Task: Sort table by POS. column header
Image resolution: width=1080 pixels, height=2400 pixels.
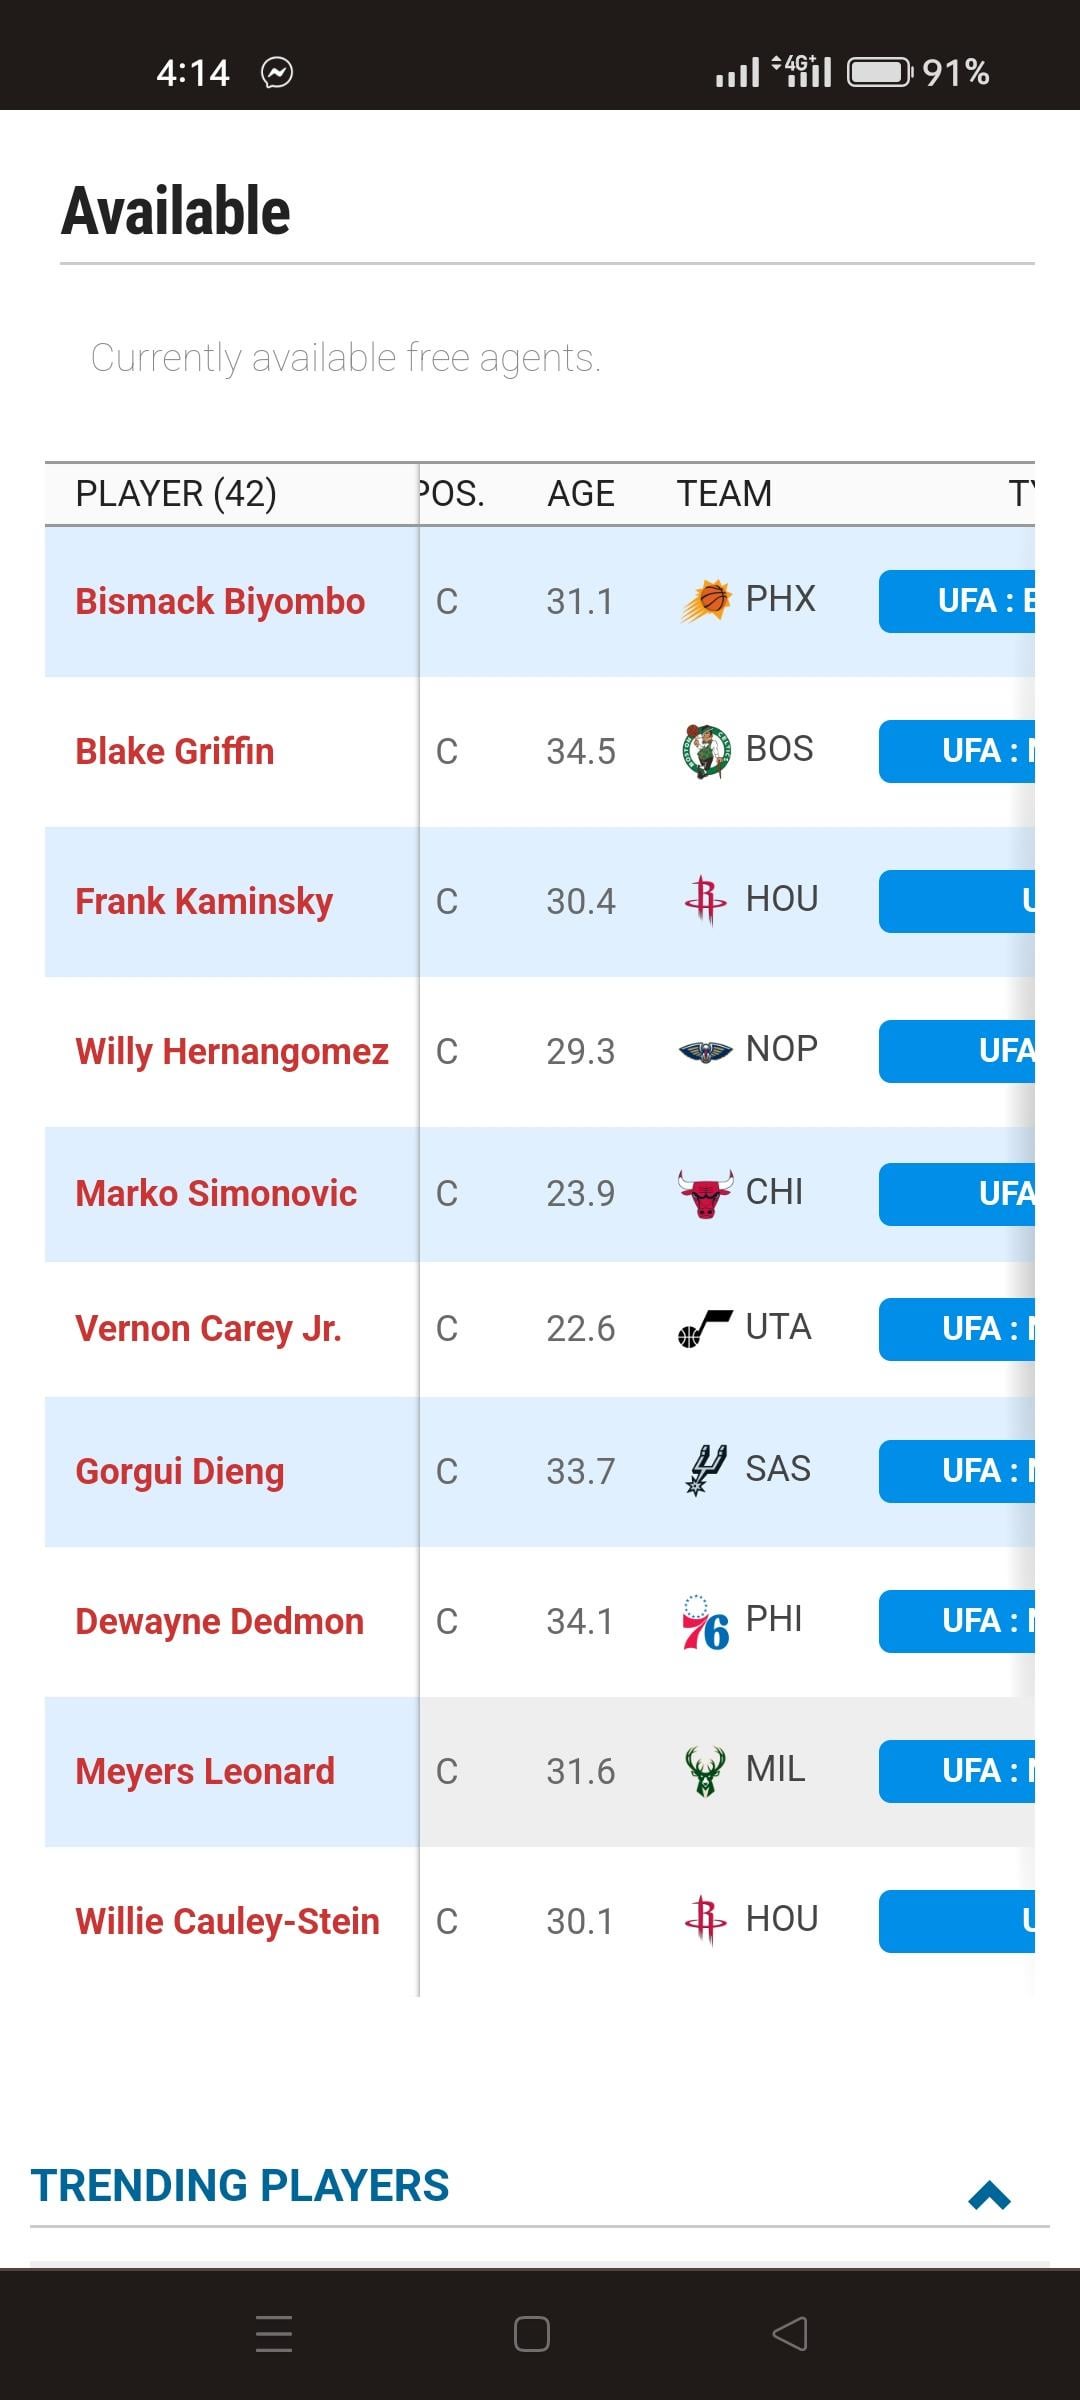Action: (453, 494)
